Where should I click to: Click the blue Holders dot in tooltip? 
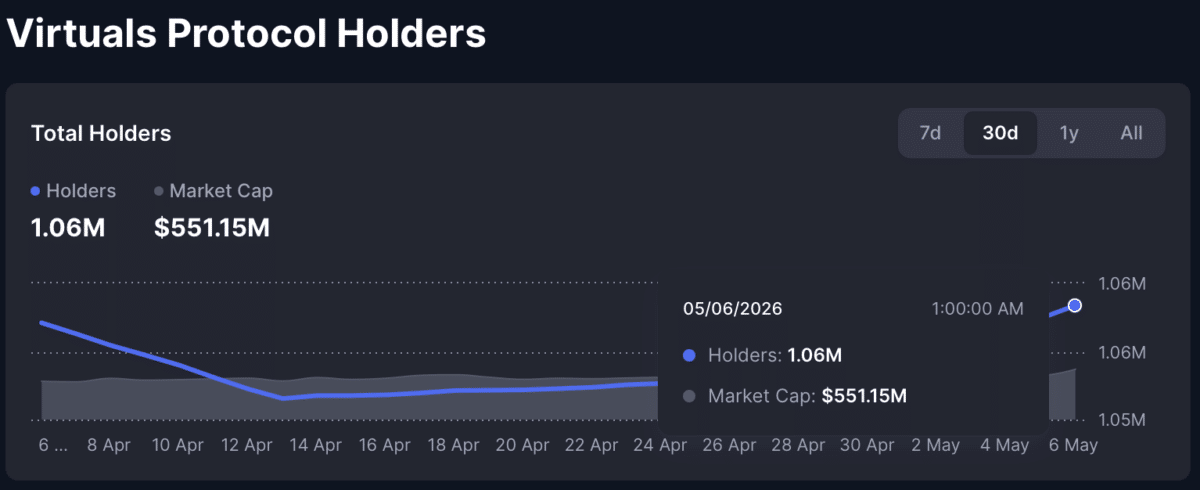click(x=688, y=355)
